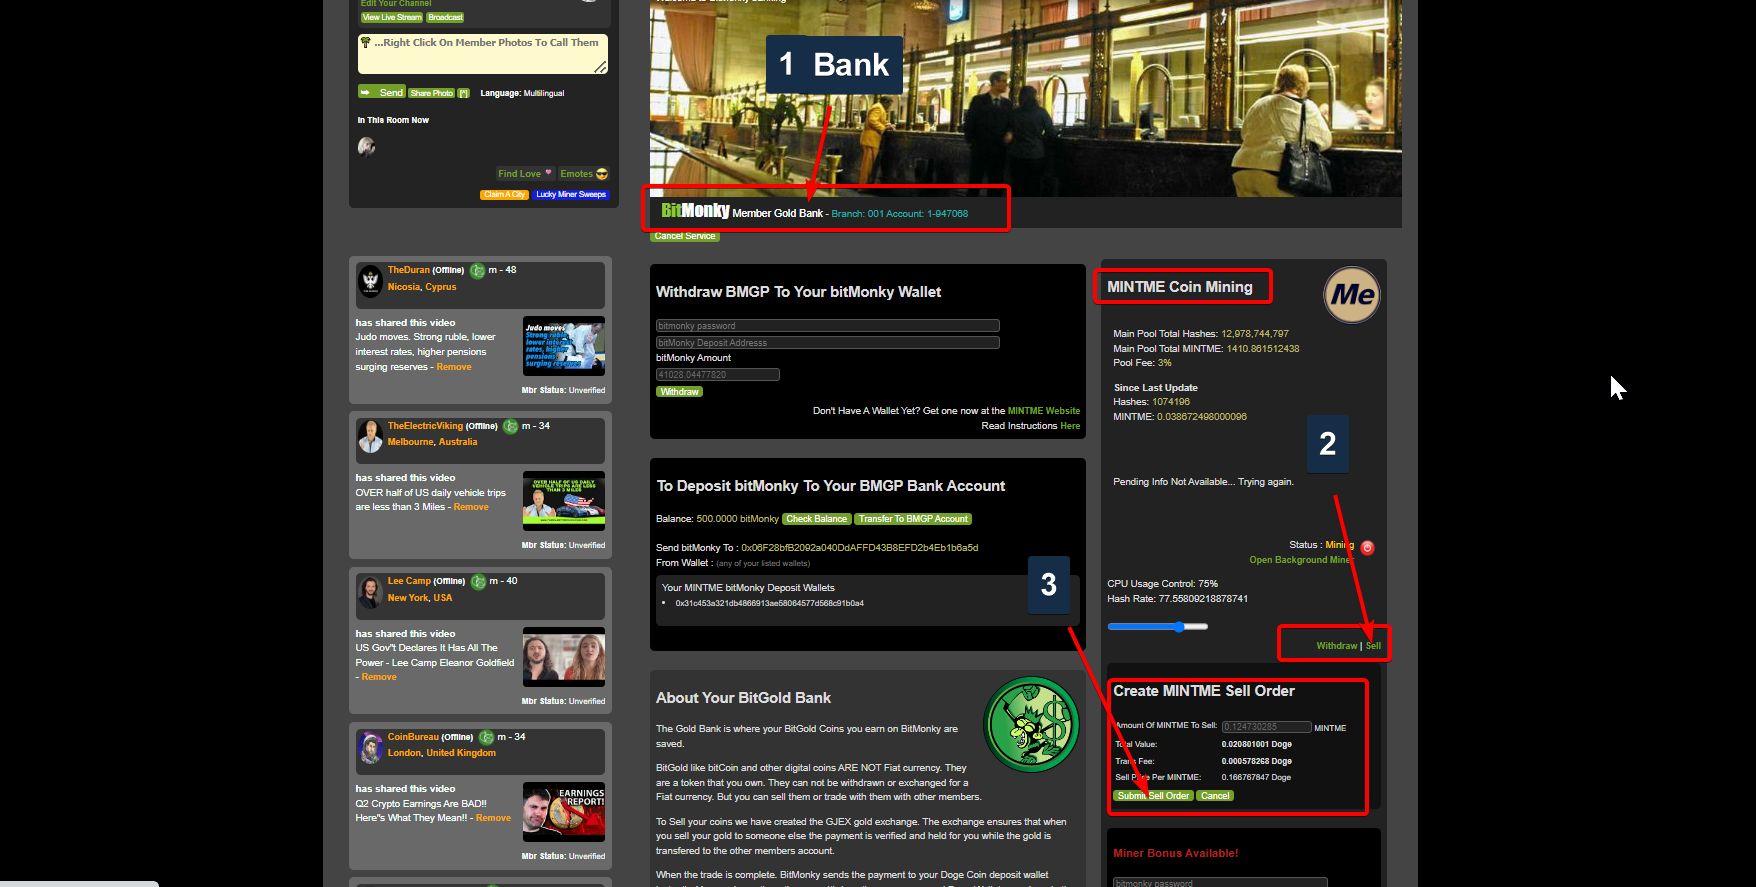
Task: Remove the Q2 Crypto Earnings video
Action: [x=493, y=818]
